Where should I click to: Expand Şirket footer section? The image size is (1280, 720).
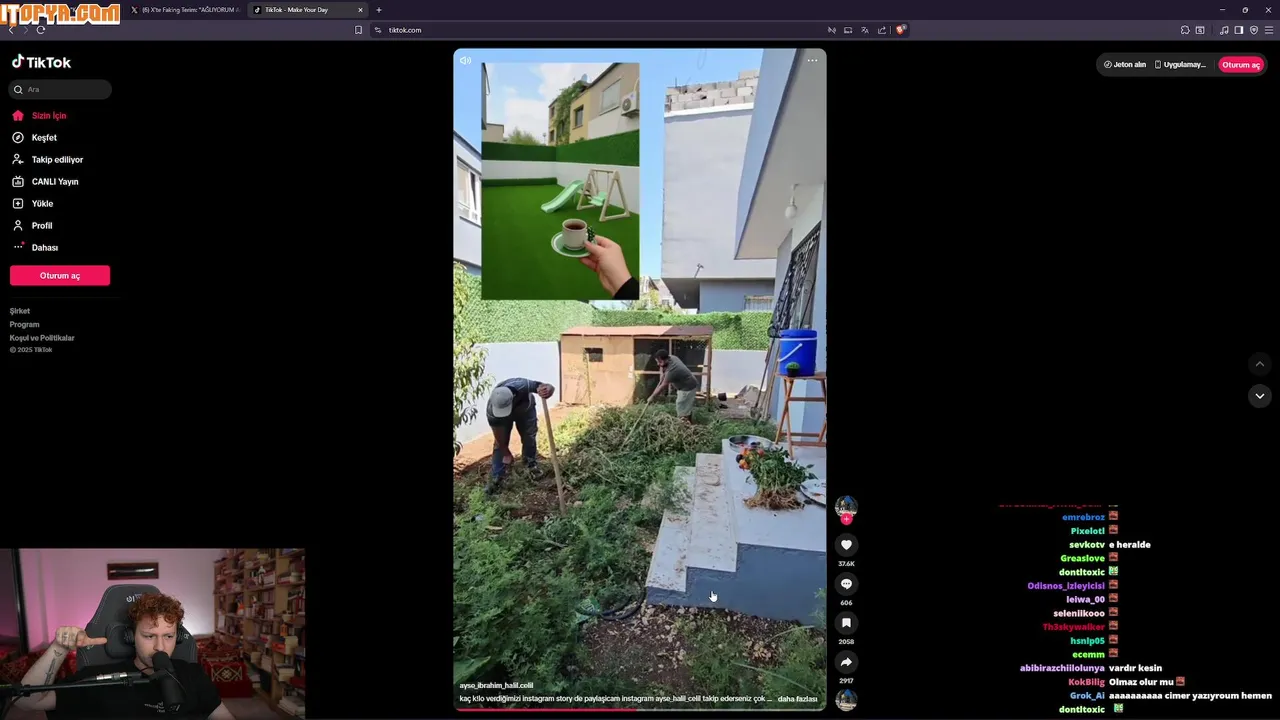[20, 311]
